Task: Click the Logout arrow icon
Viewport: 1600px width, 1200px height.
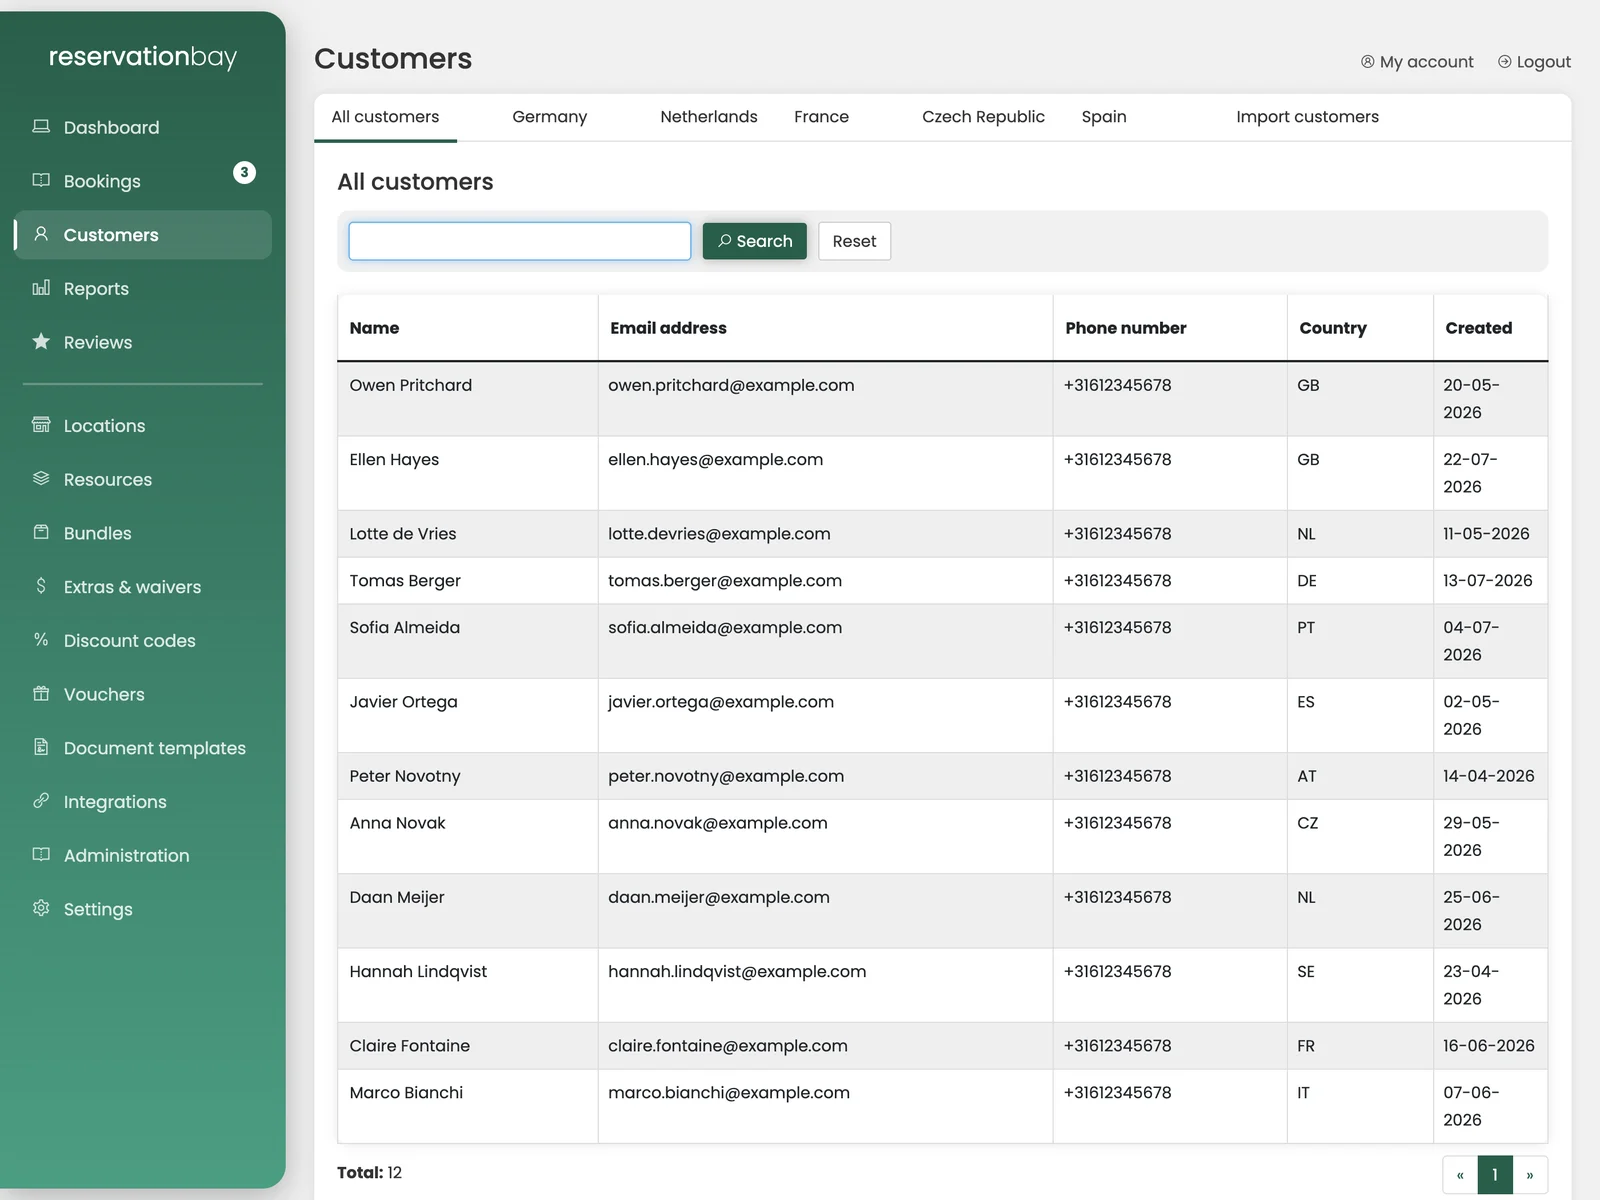Action: [x=1504, y=62]
